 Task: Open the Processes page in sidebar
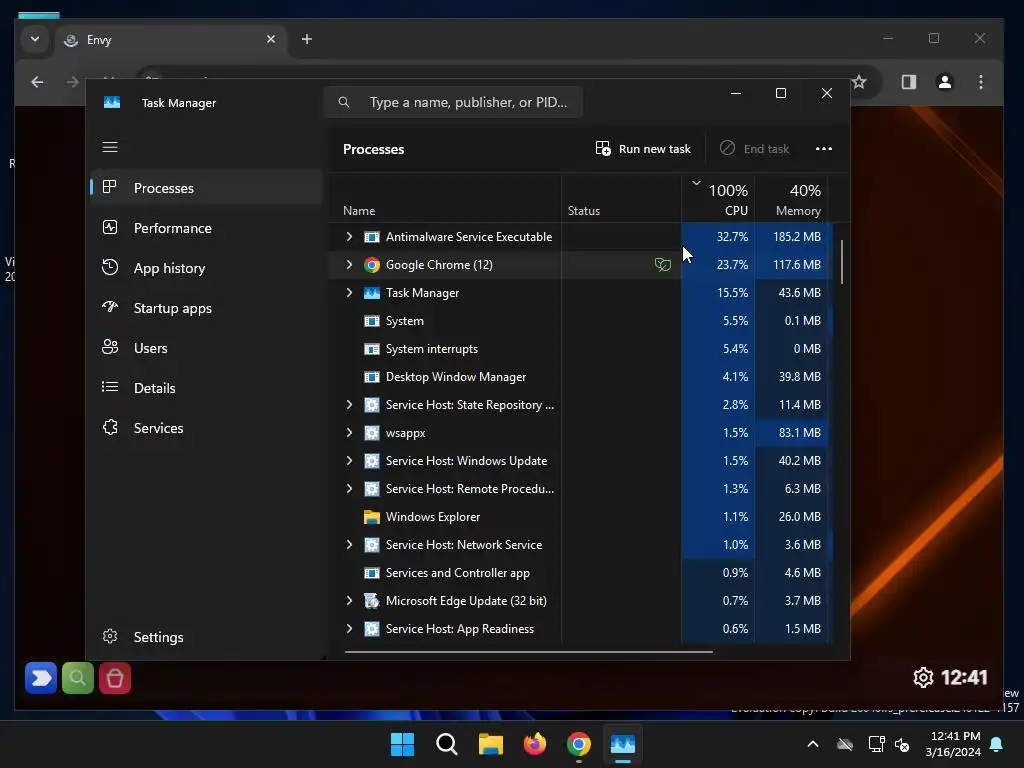point(206,187)
